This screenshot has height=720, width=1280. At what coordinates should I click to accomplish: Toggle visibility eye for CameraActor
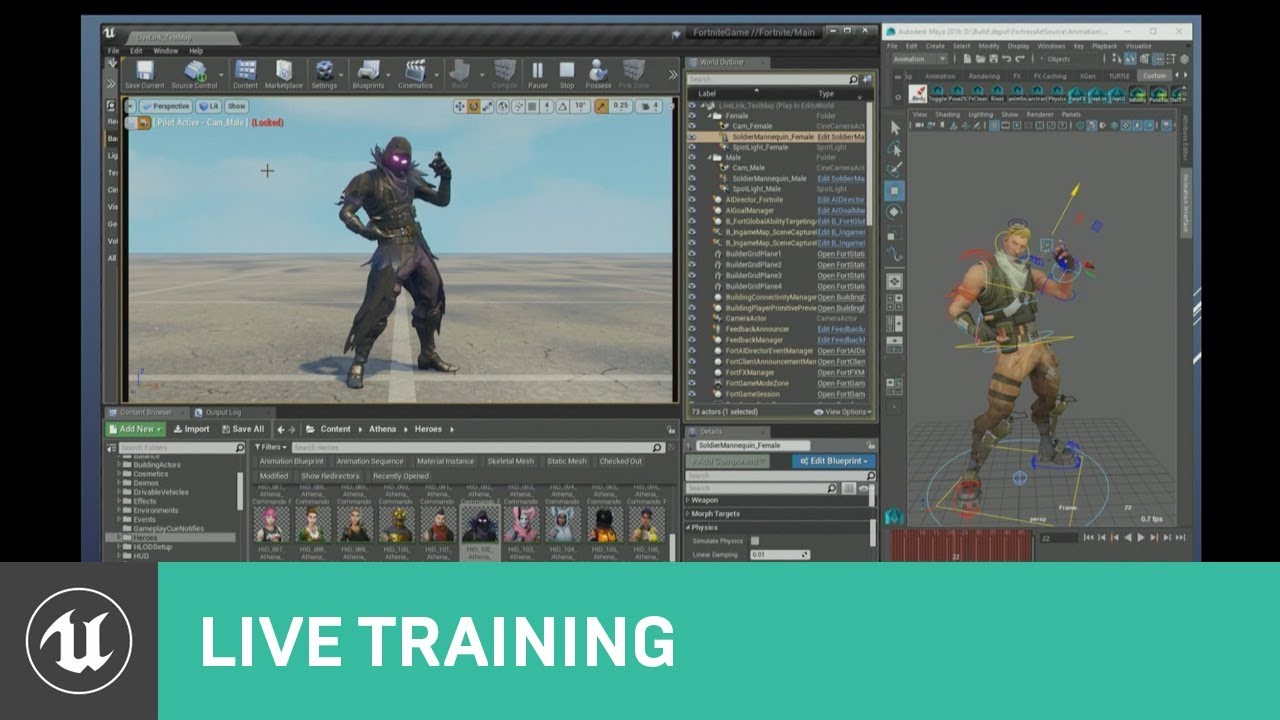(691, 318)
